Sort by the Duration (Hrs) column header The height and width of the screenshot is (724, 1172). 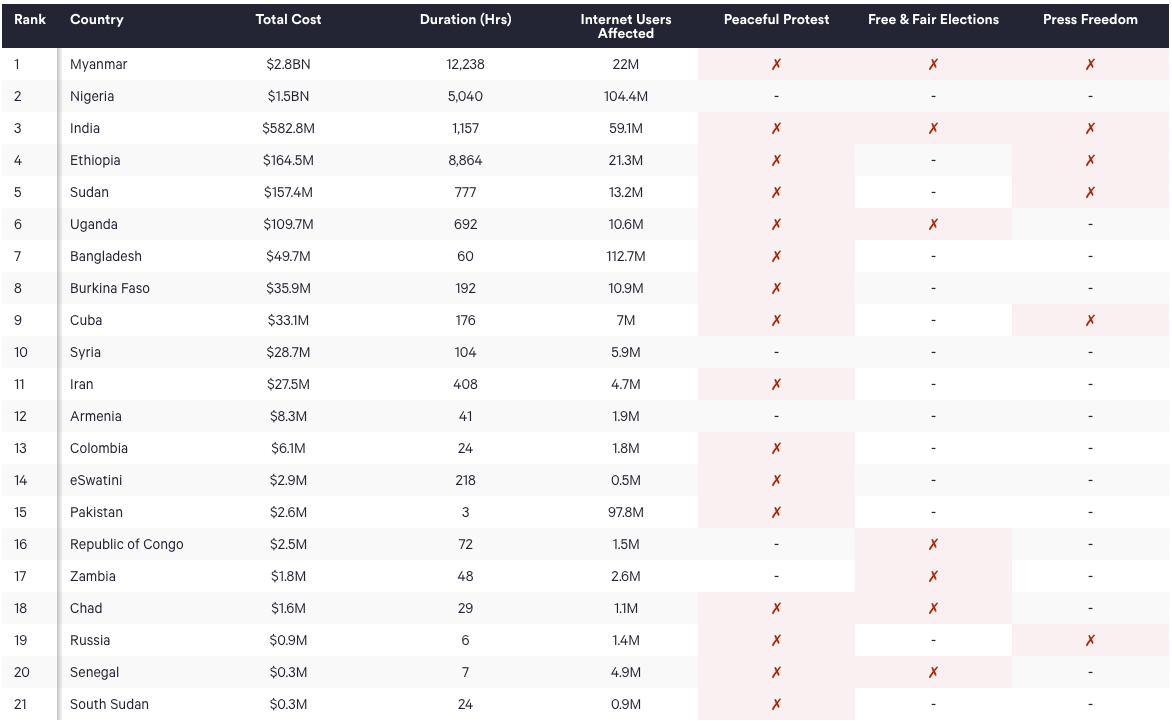465,19
